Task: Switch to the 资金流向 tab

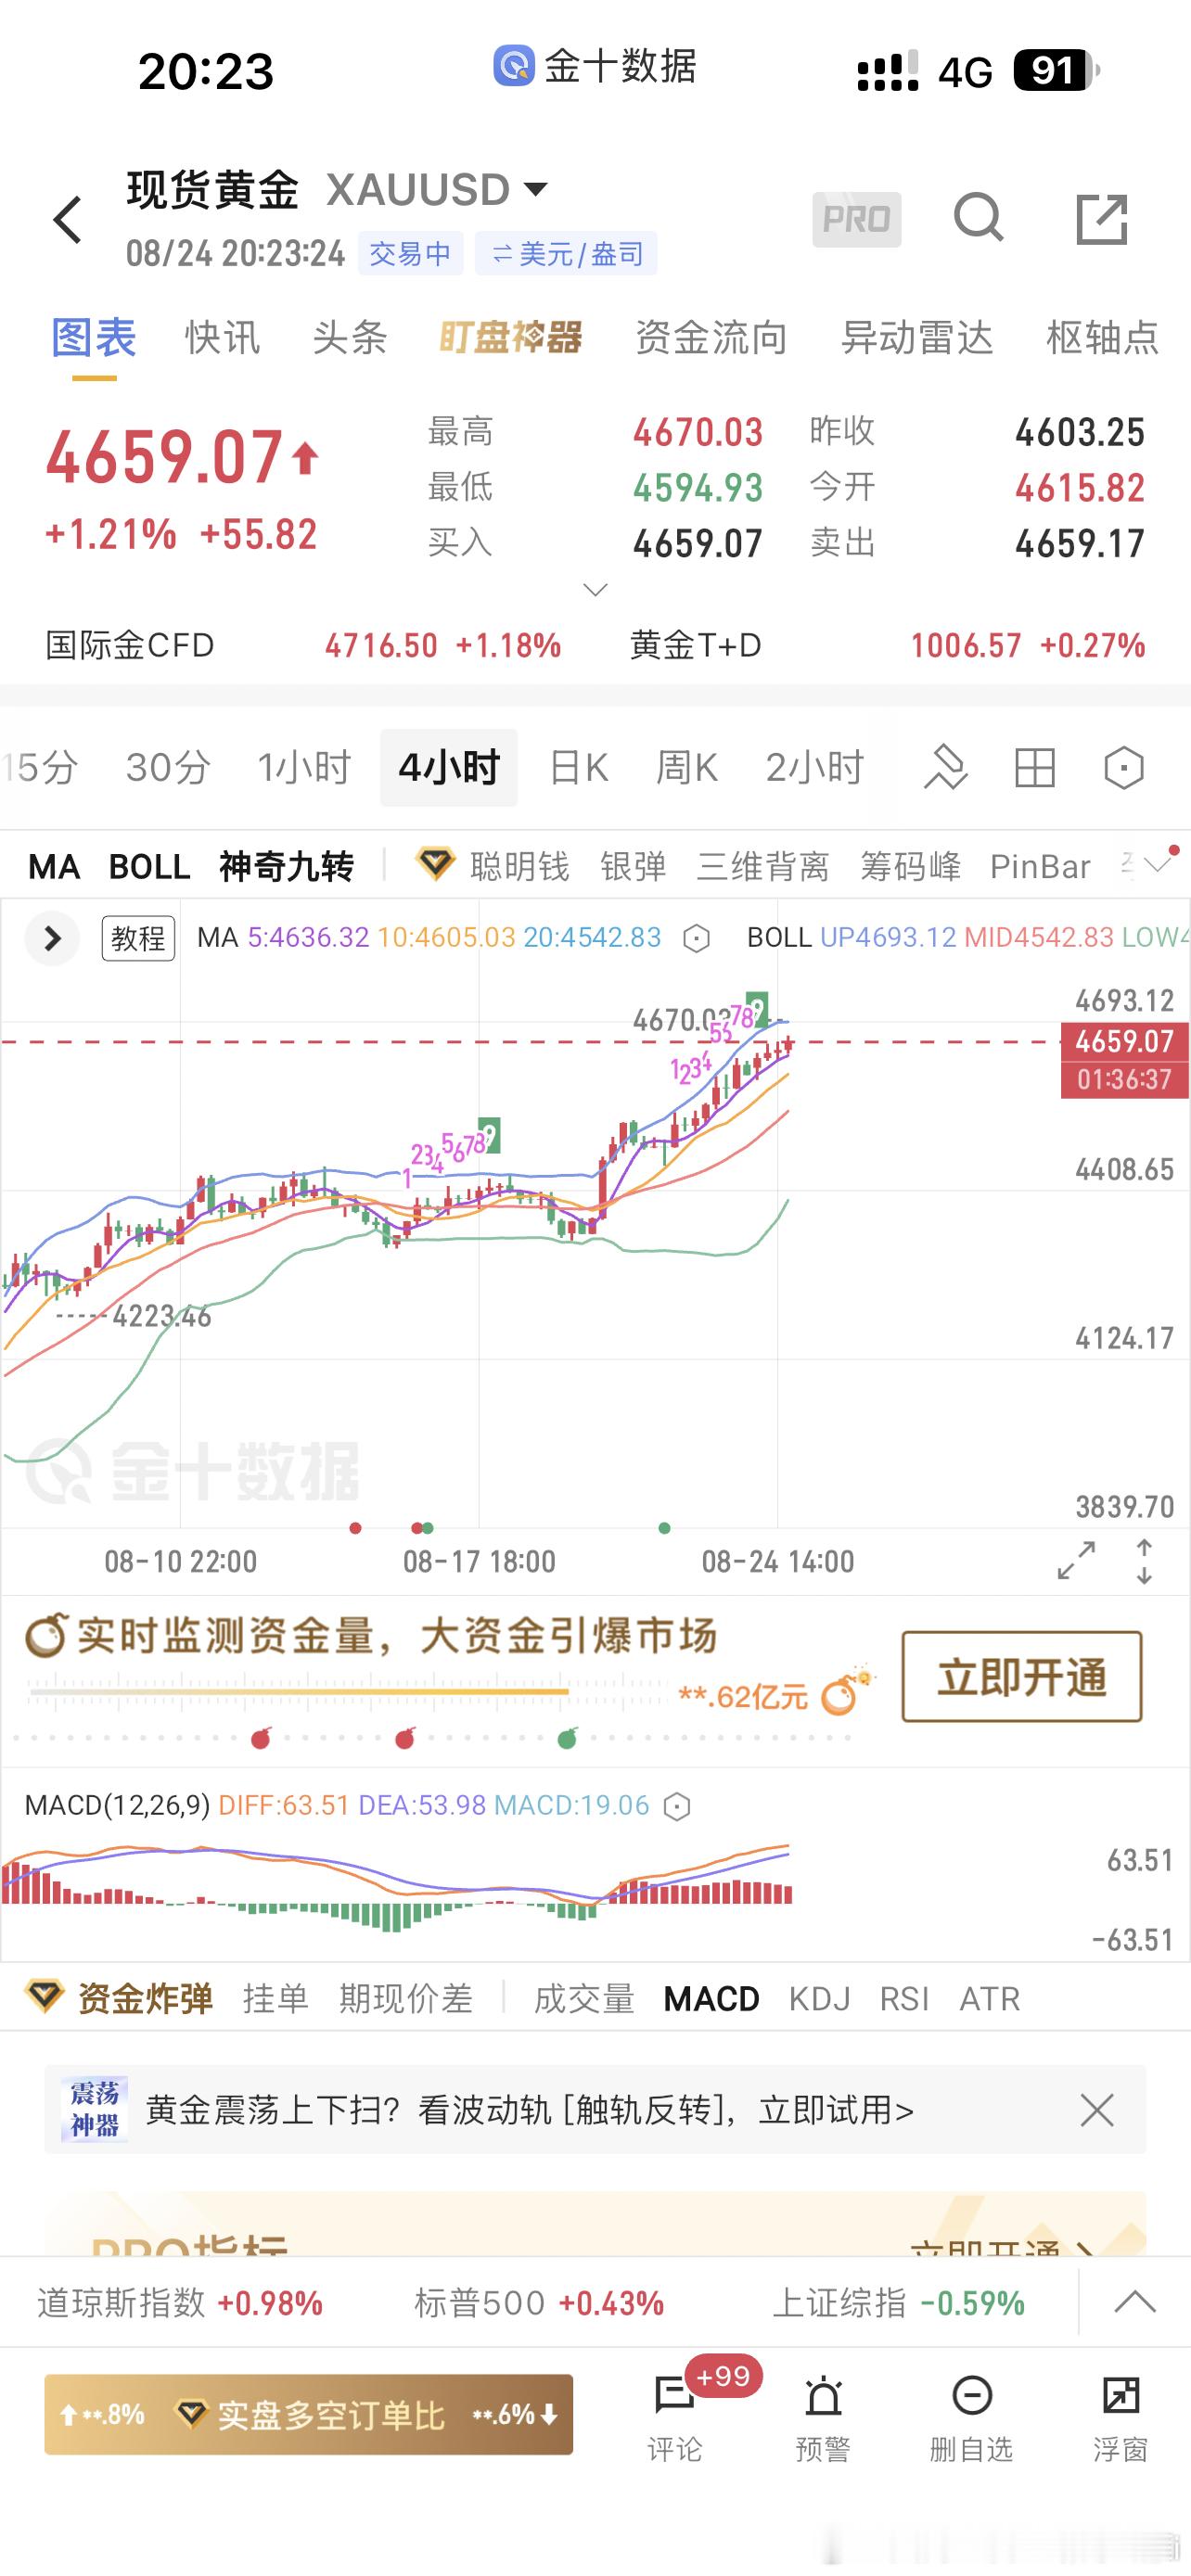Action: [x=711, y=338]
